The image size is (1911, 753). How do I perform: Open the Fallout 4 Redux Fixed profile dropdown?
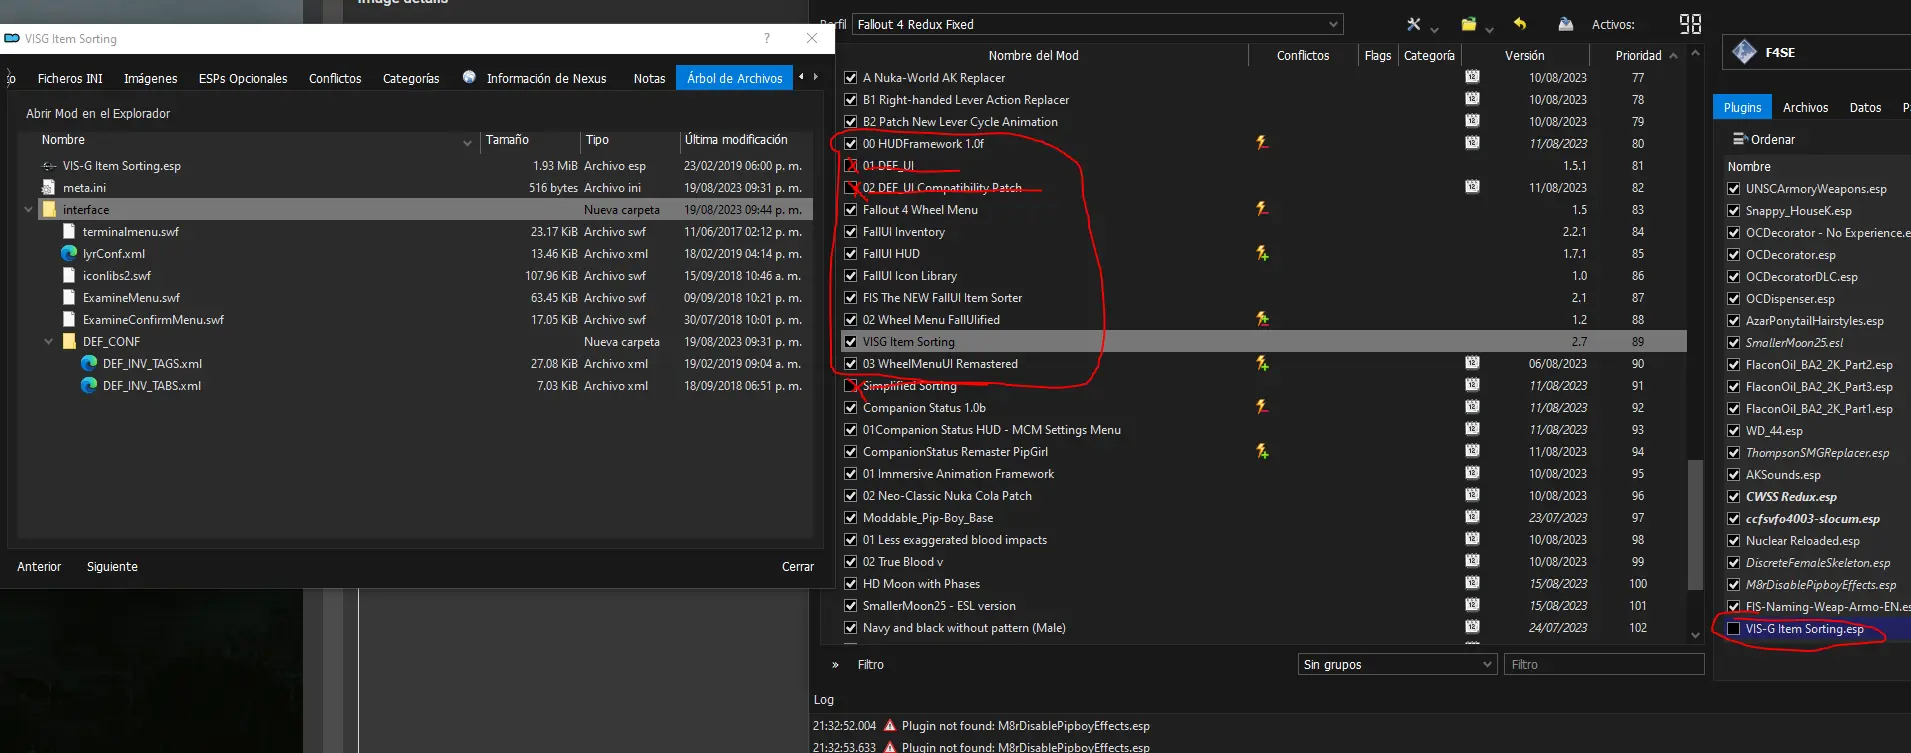click(x=1097, y=24)
